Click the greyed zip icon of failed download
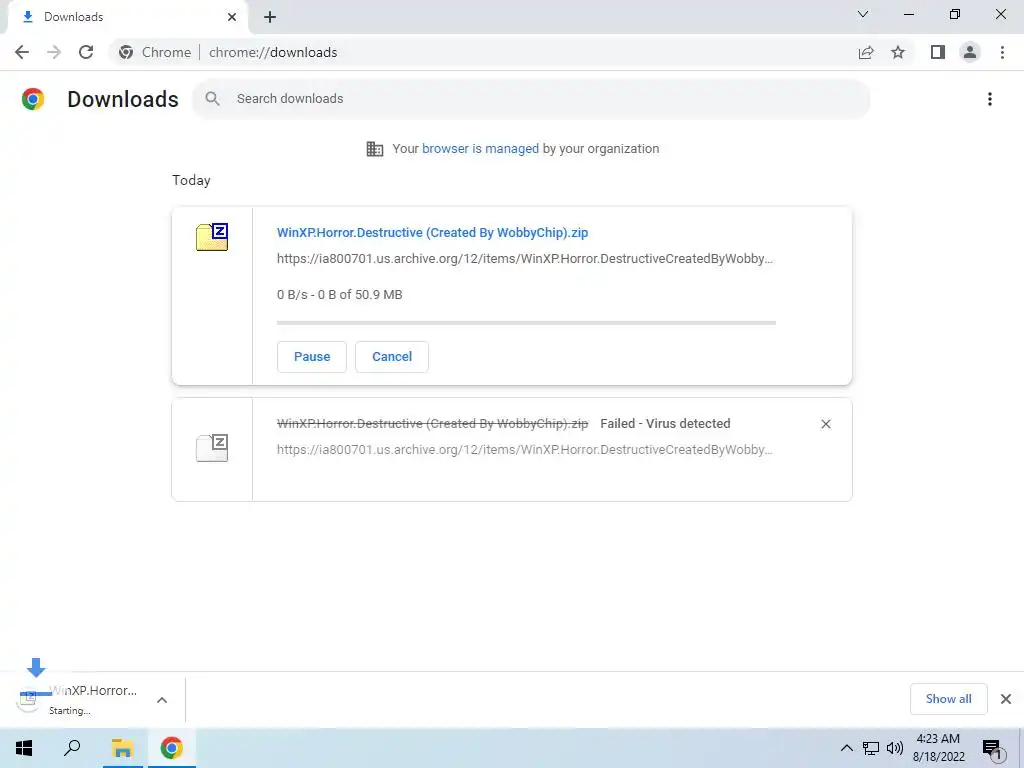This screenshot has height=768, width=1024. point(212,448)
